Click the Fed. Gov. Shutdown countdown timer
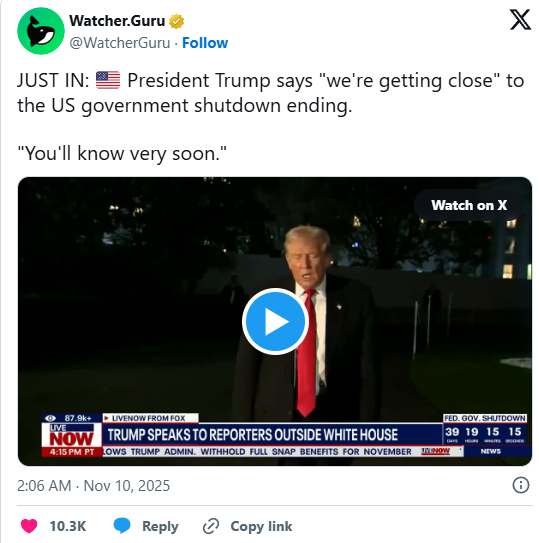 [x=485, y=429]
